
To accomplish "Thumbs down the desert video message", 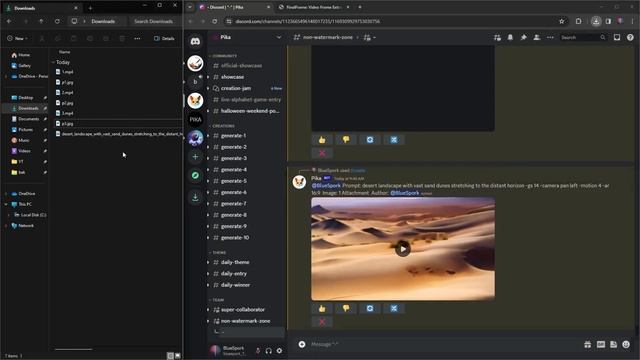I will coord(346,309).
